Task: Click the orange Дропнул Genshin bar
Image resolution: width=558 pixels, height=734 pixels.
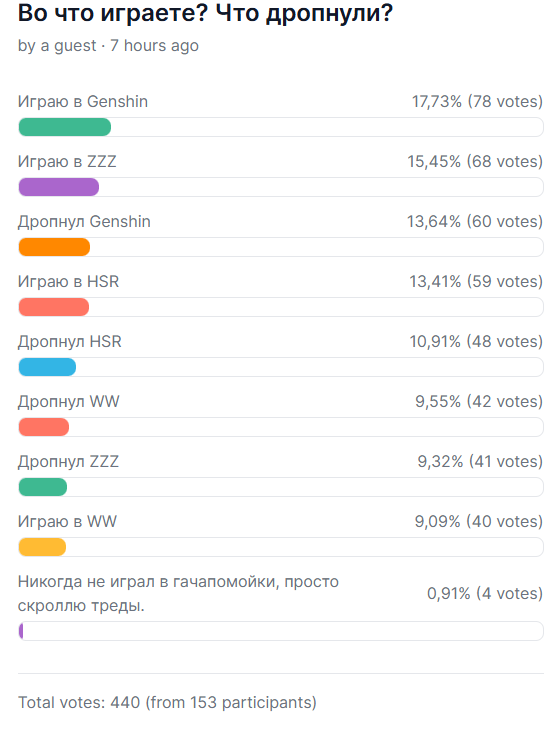Action: (54, 247)
